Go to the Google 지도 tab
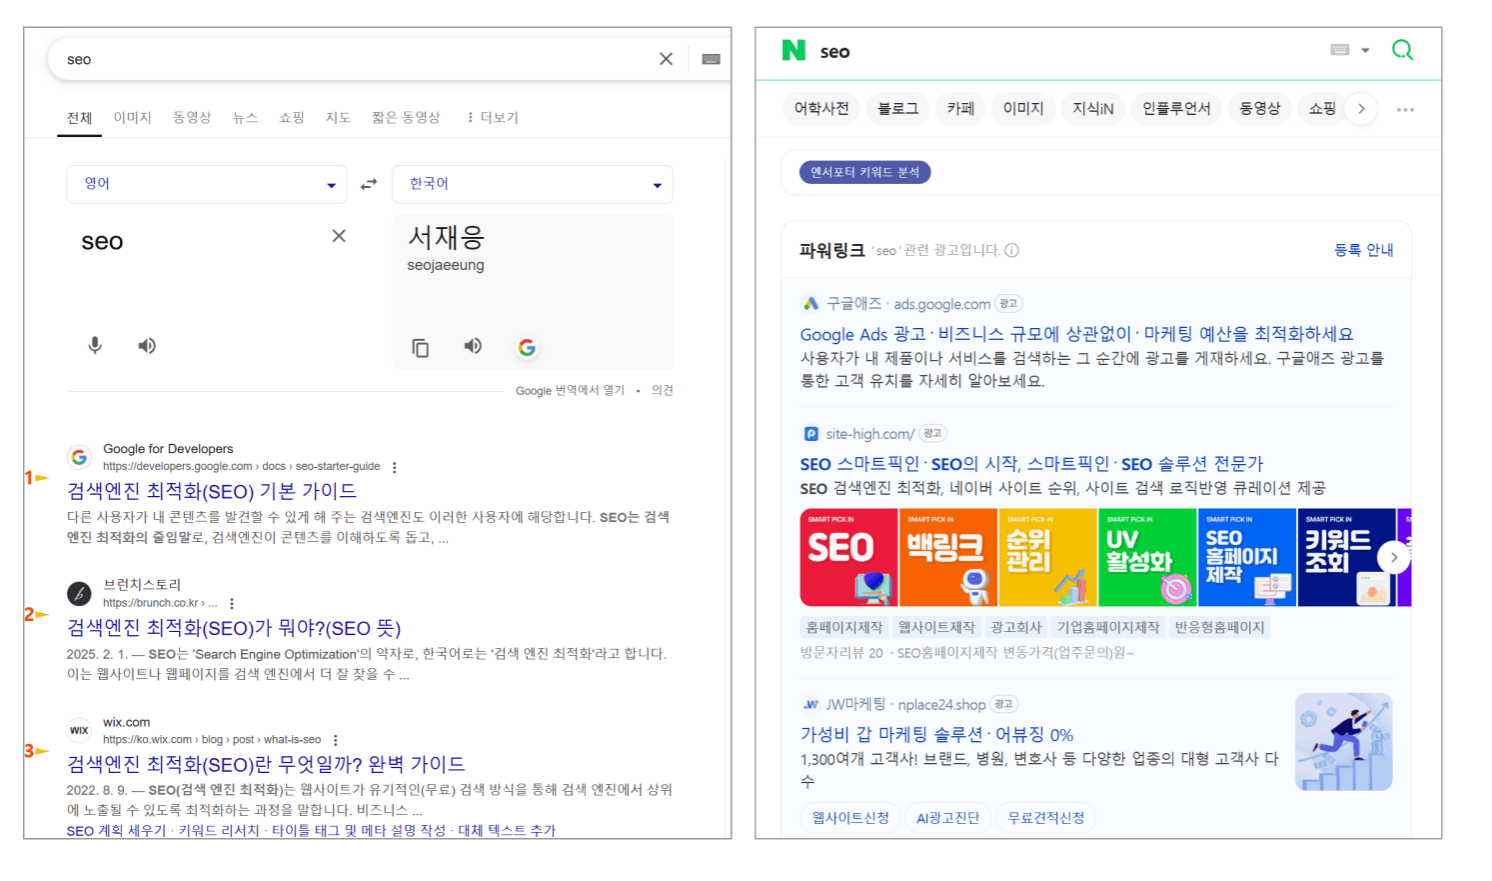Screen dimensions: 1492x881 point(338,118)
